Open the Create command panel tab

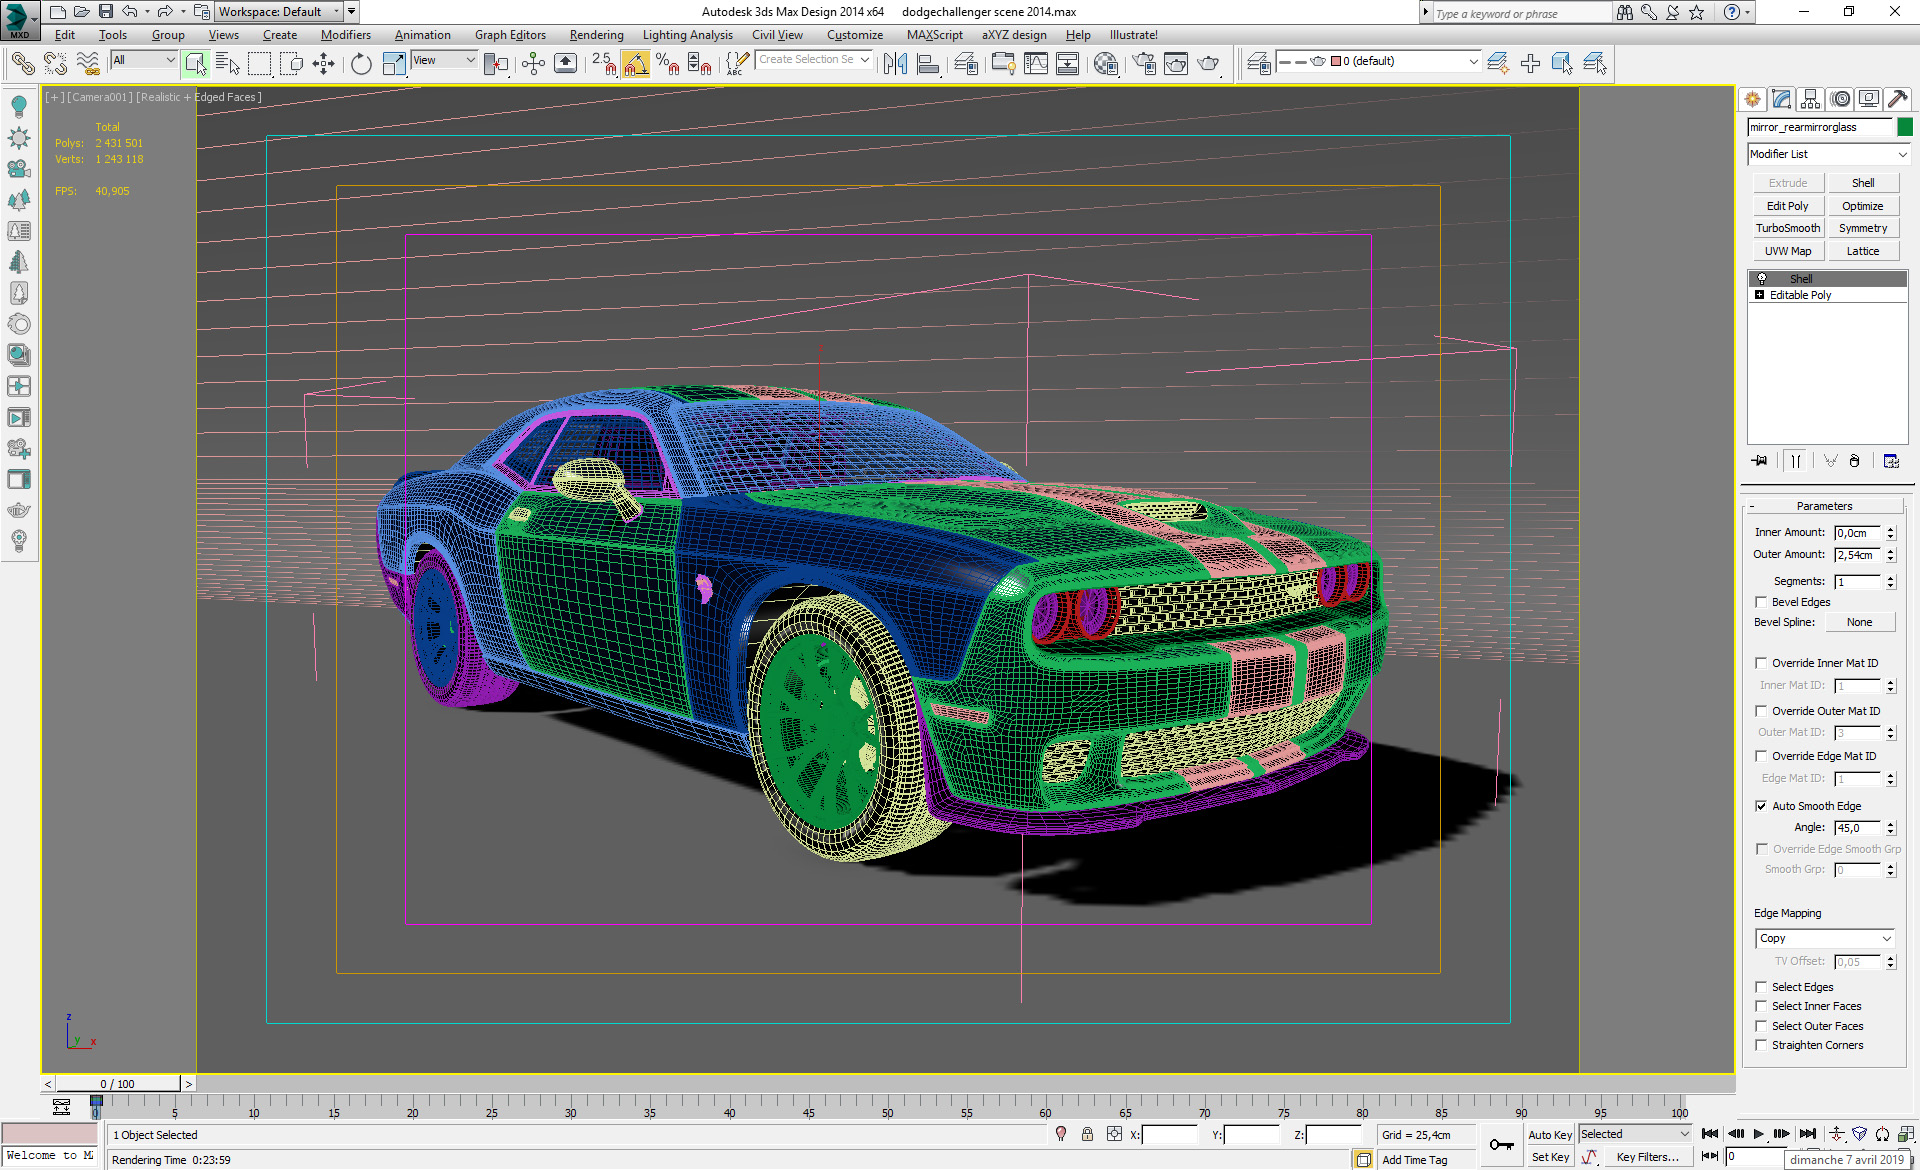click(x=1752, y=99)
